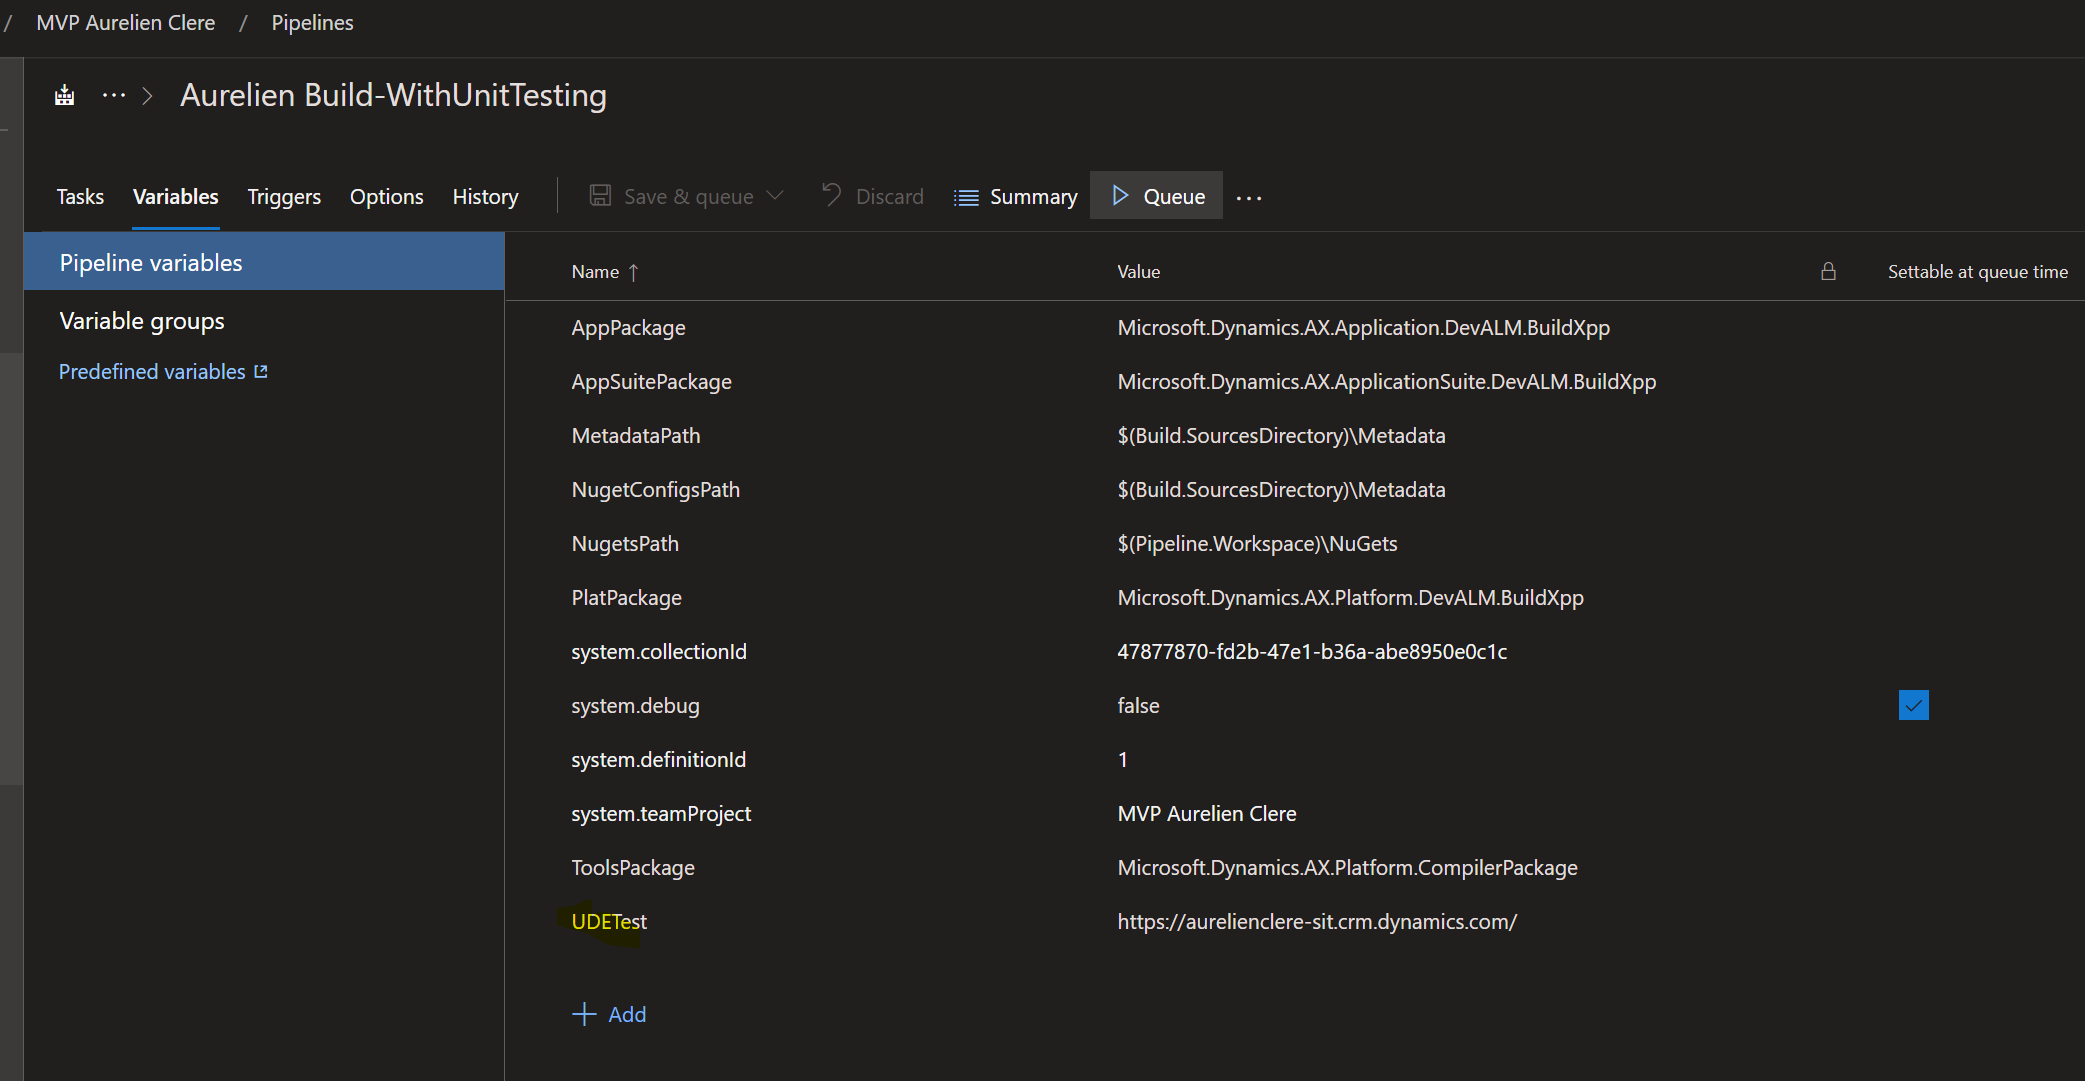The image size is (2085, 1081).
Task: Click the Name sort arrow
Action: (633, 272)
